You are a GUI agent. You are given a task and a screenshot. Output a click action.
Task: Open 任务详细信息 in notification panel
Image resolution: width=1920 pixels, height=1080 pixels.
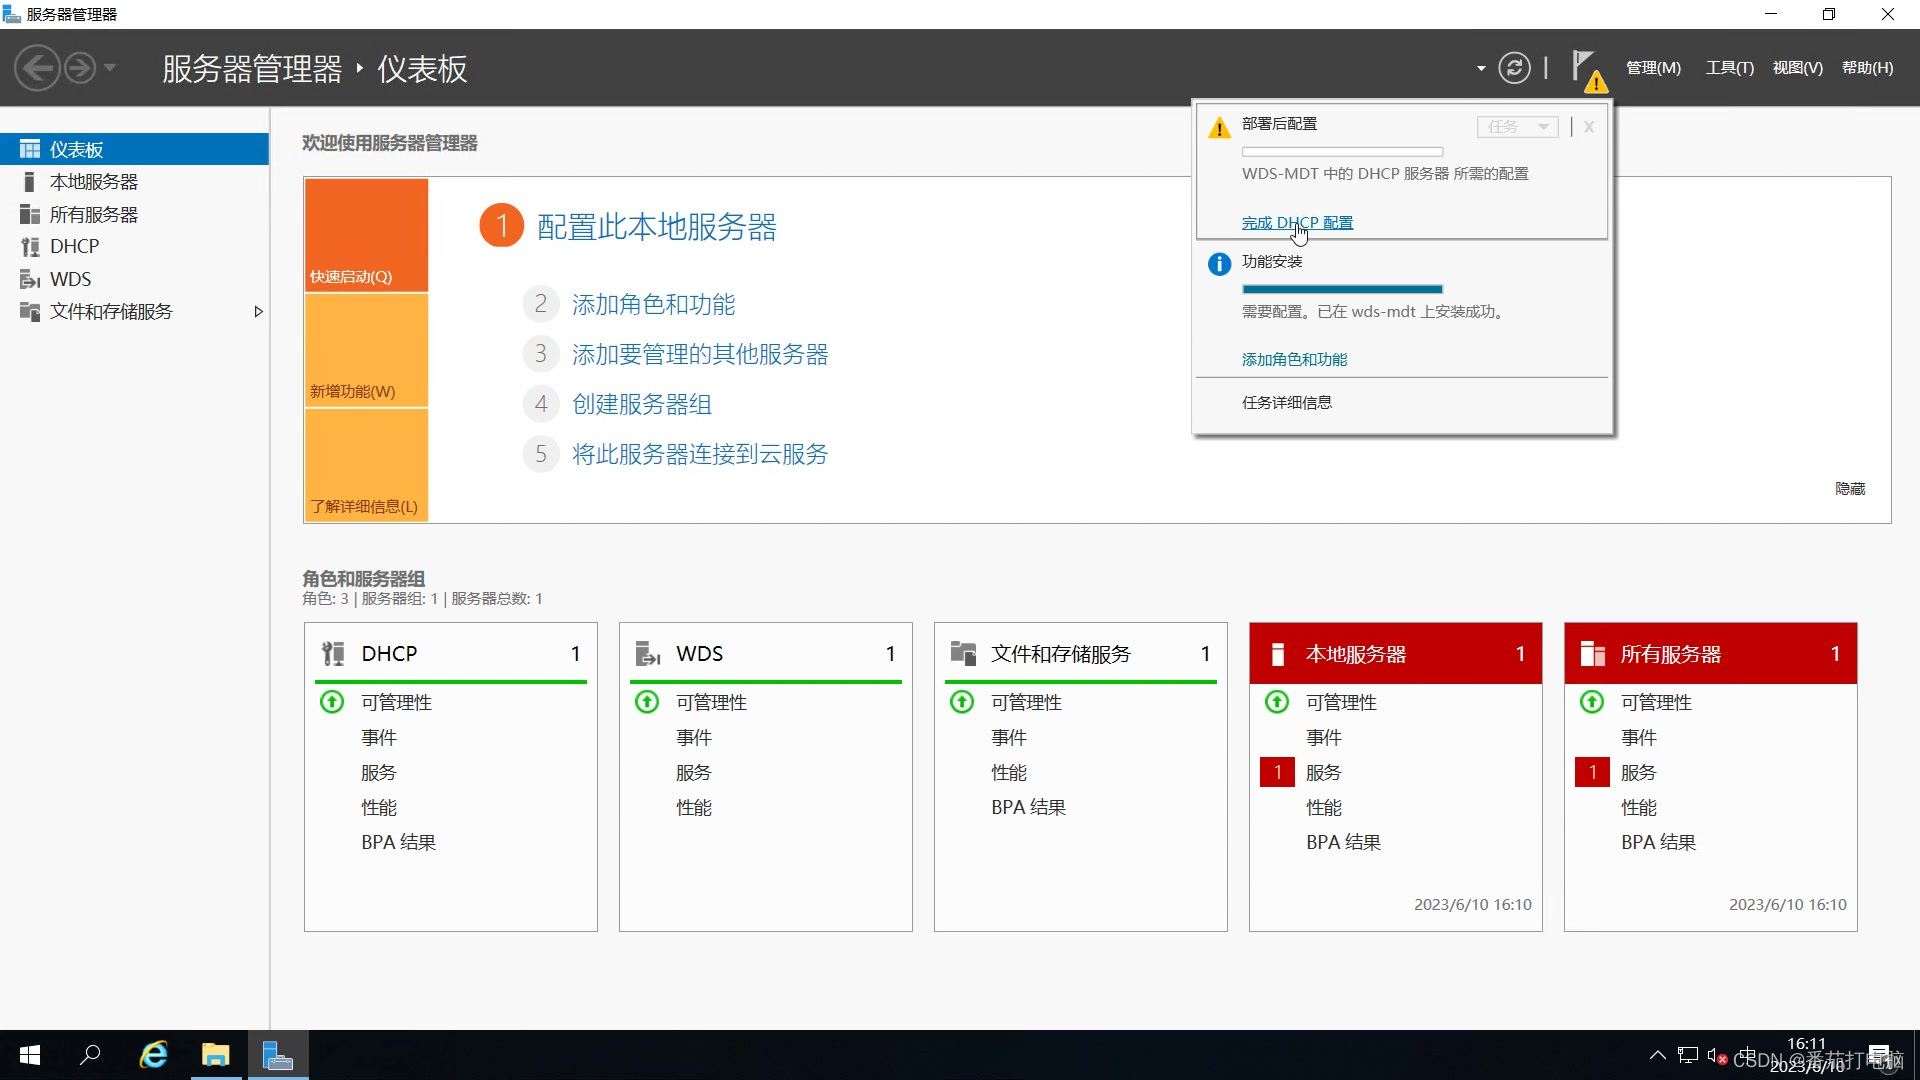click(1287, 403)
